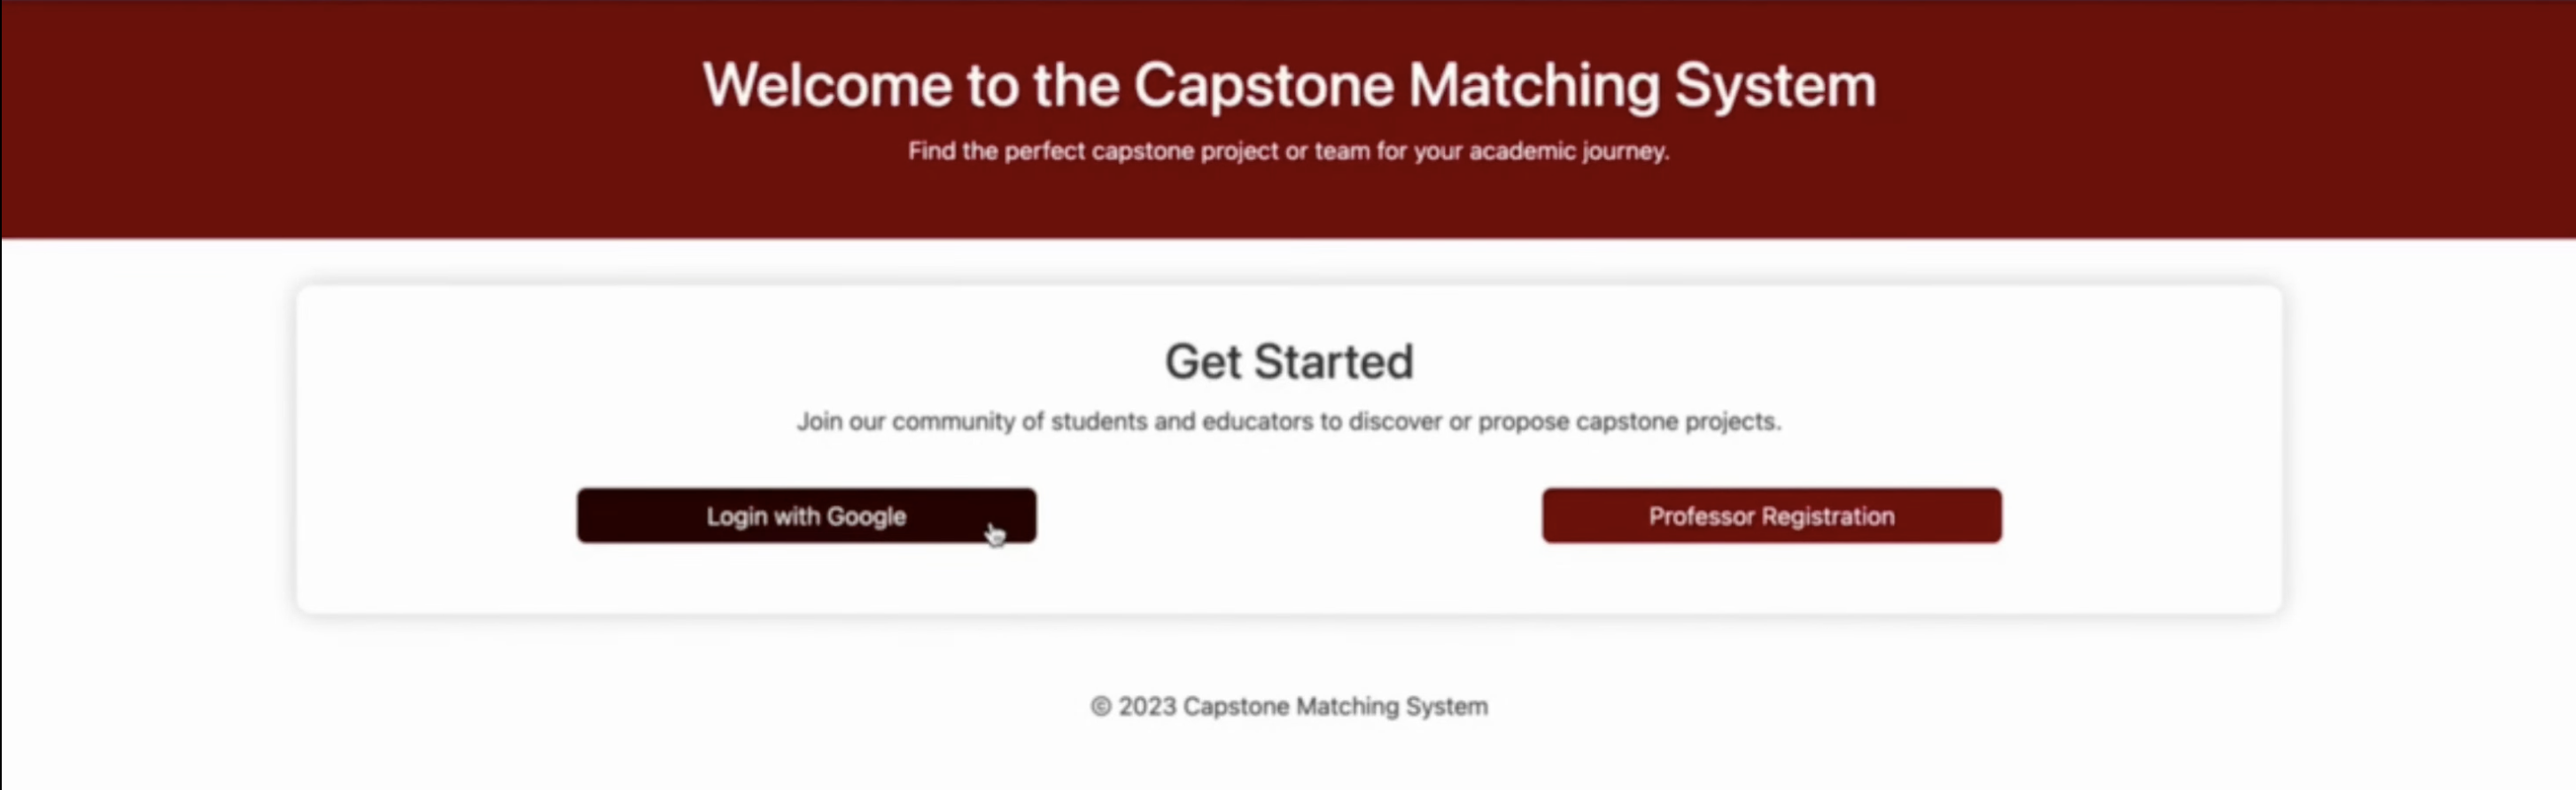Open the Professor Registration page
The image size is (2576, 790).
point(1771,516)
